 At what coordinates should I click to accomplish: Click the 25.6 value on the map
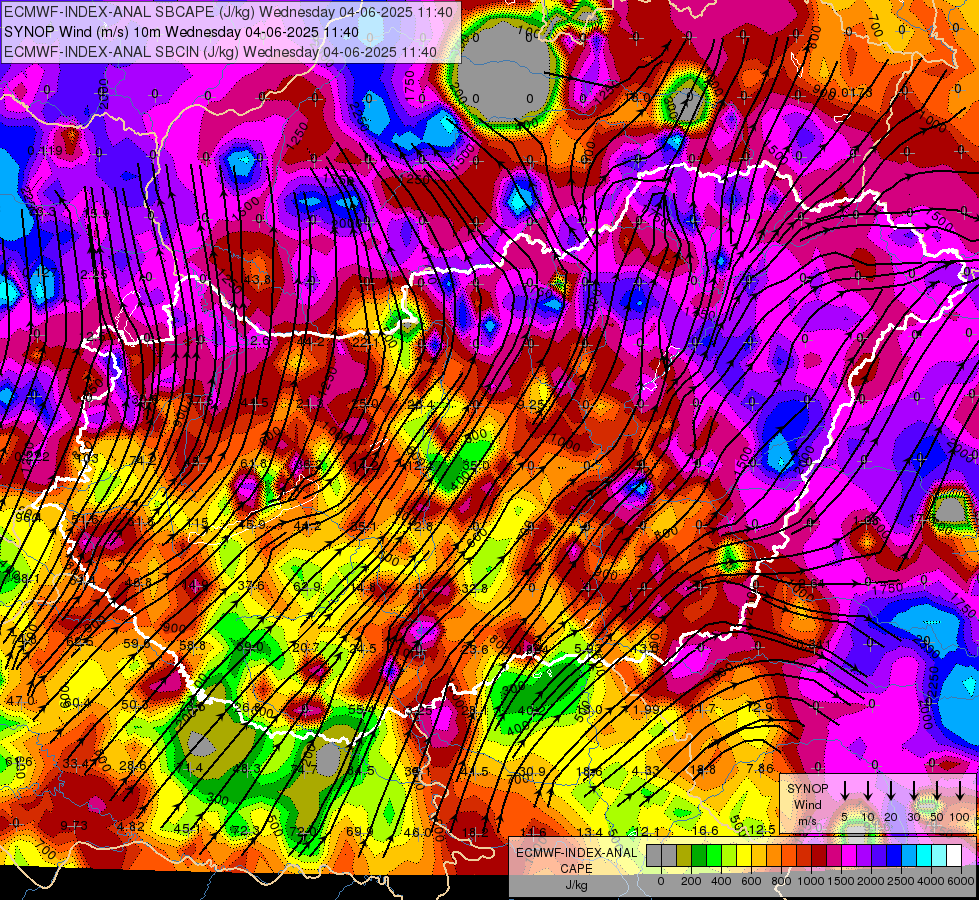tap(475, 650)
